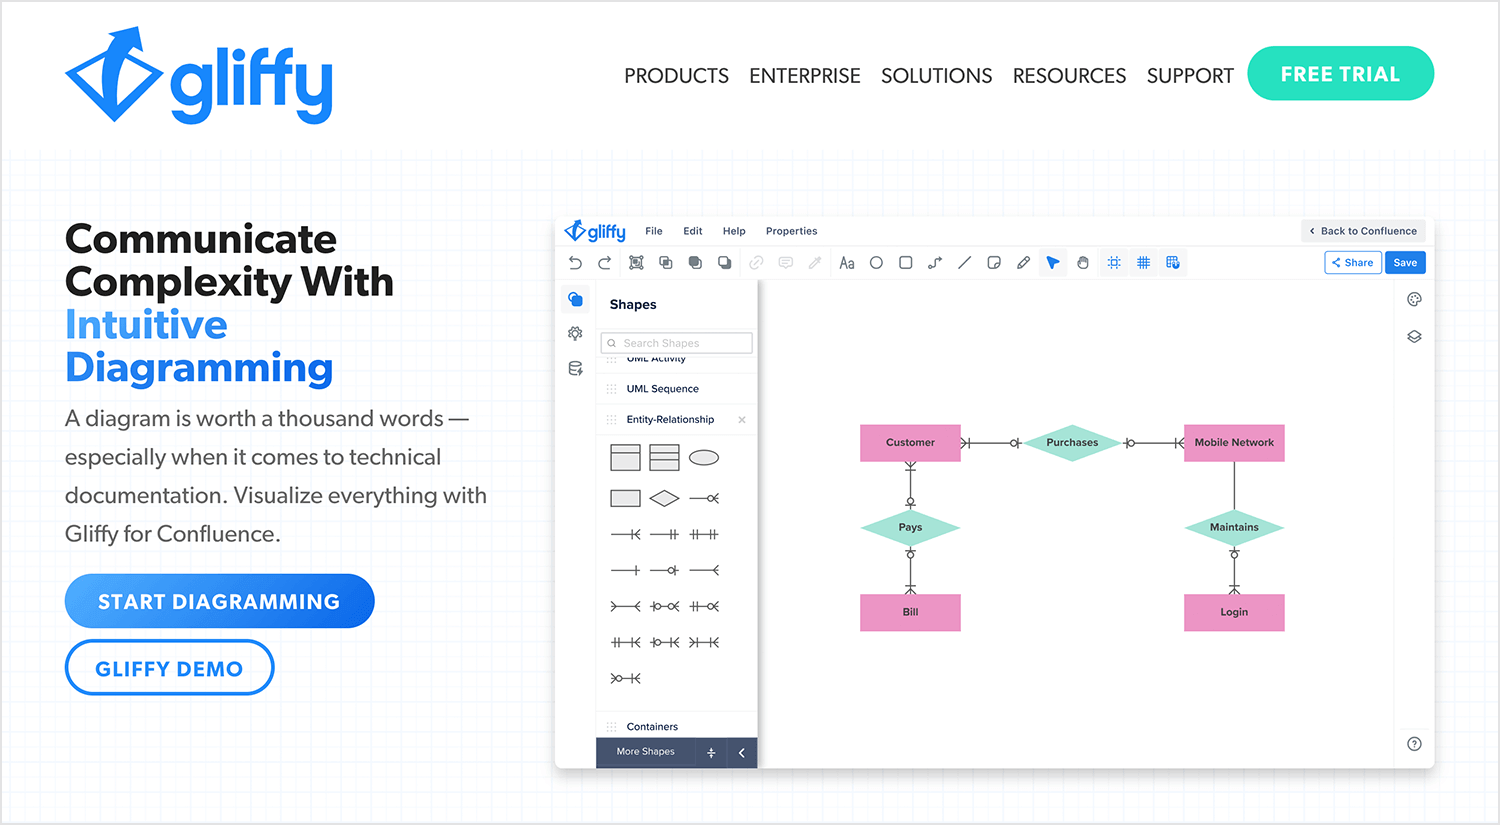
Task: Select the Pays diamond on the canvas
Action: coord(910,528)
